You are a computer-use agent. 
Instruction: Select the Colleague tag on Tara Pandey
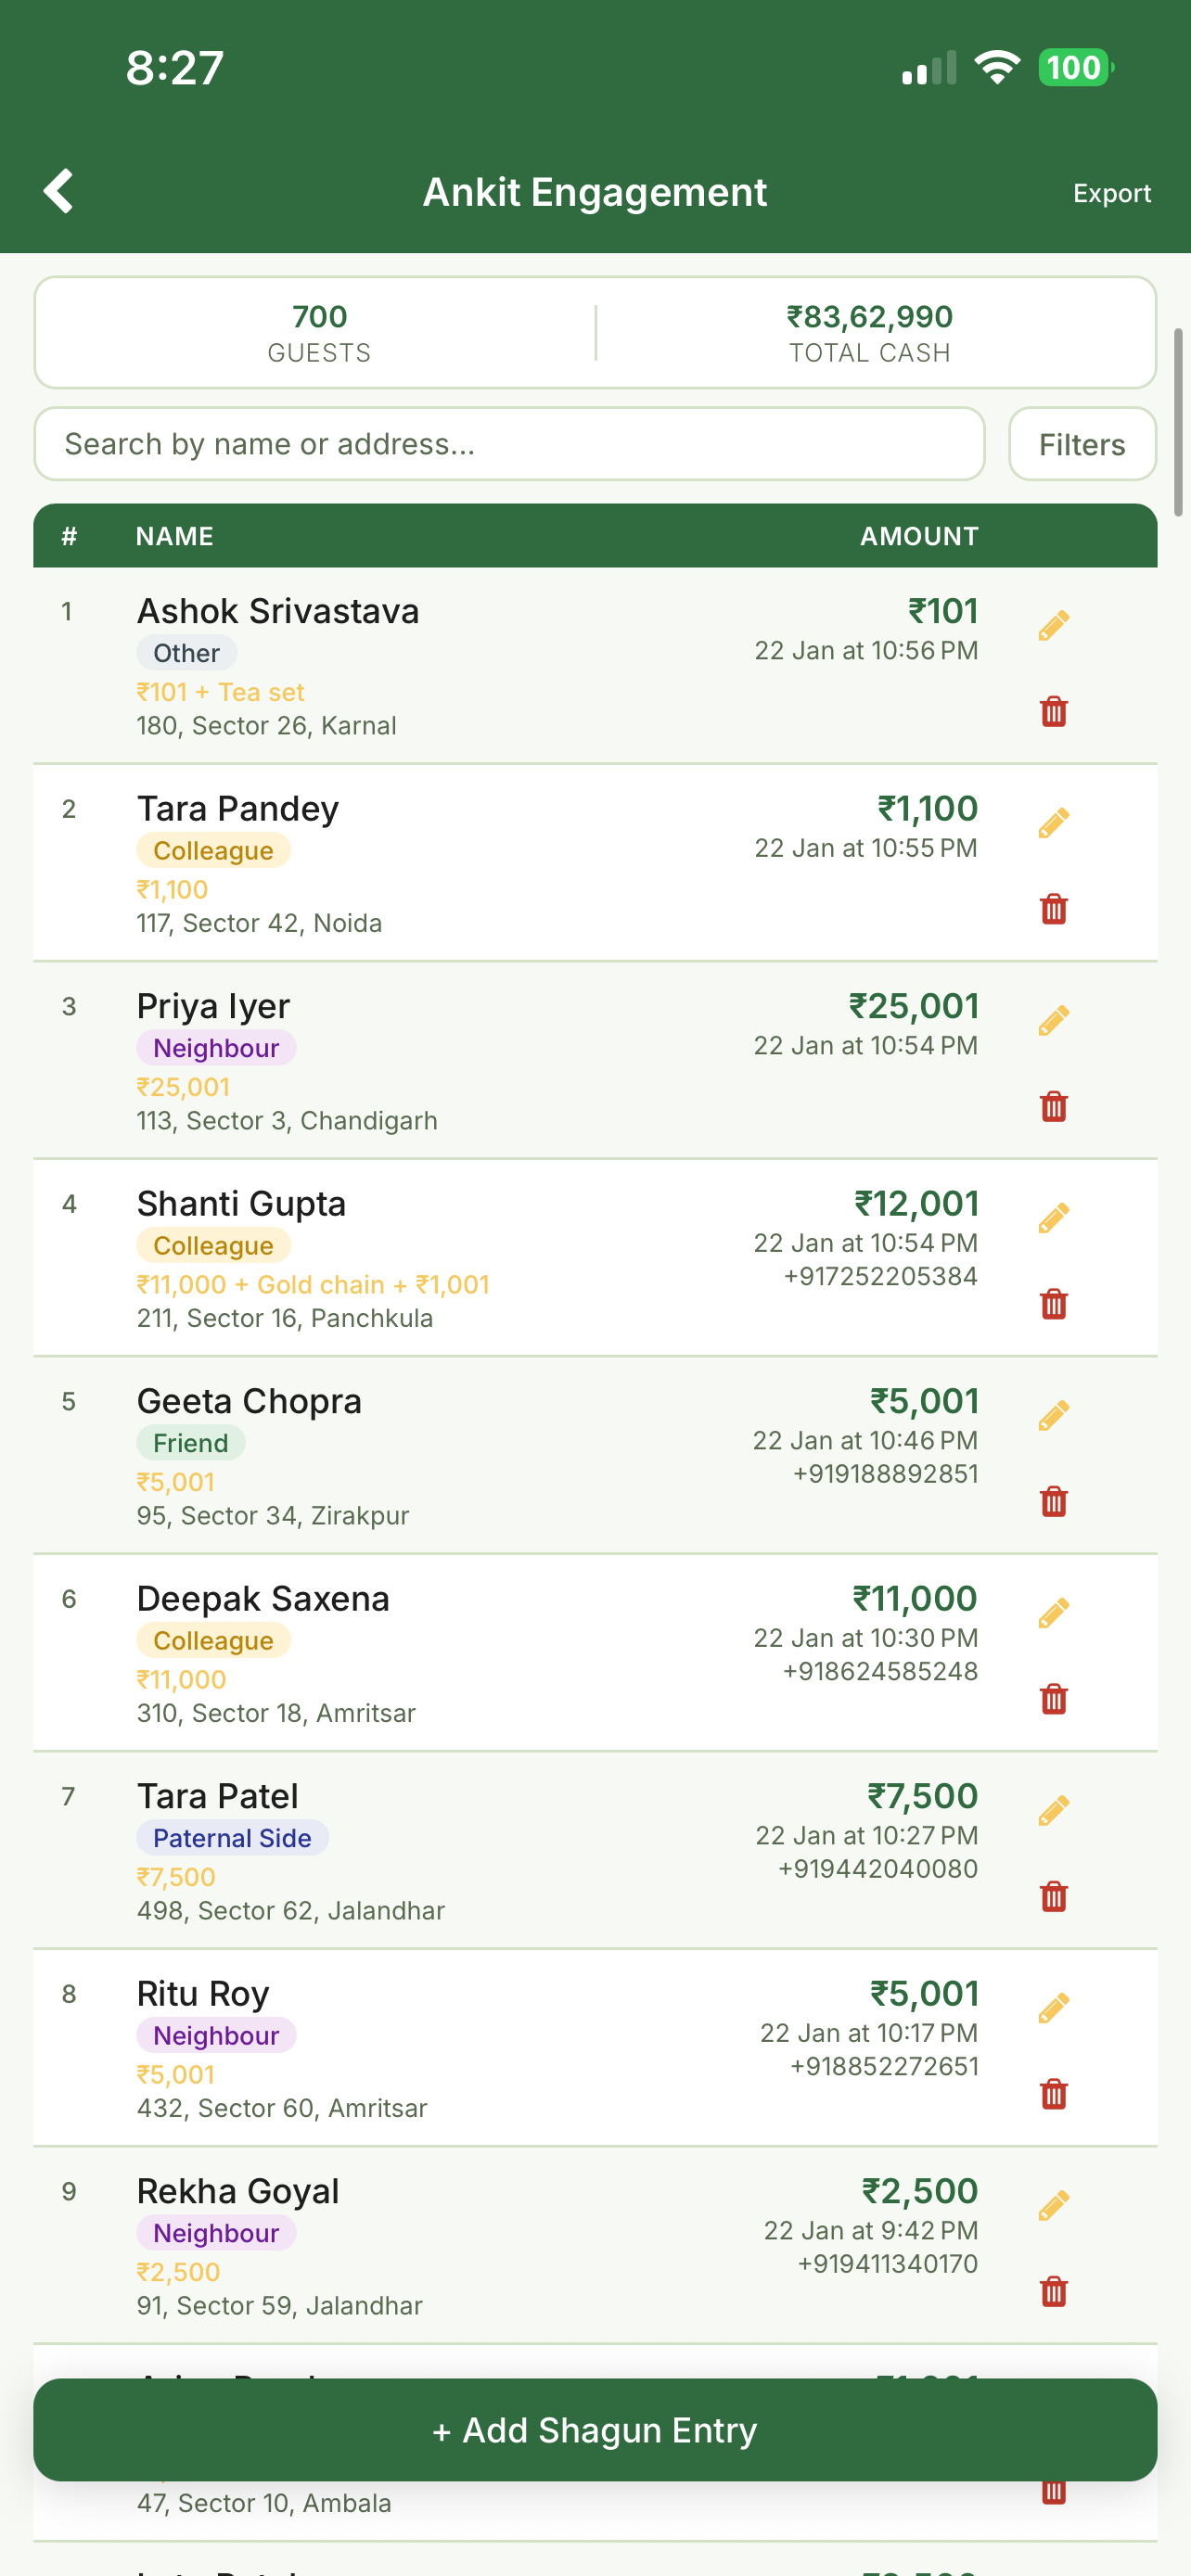click(x=213, y=851)
